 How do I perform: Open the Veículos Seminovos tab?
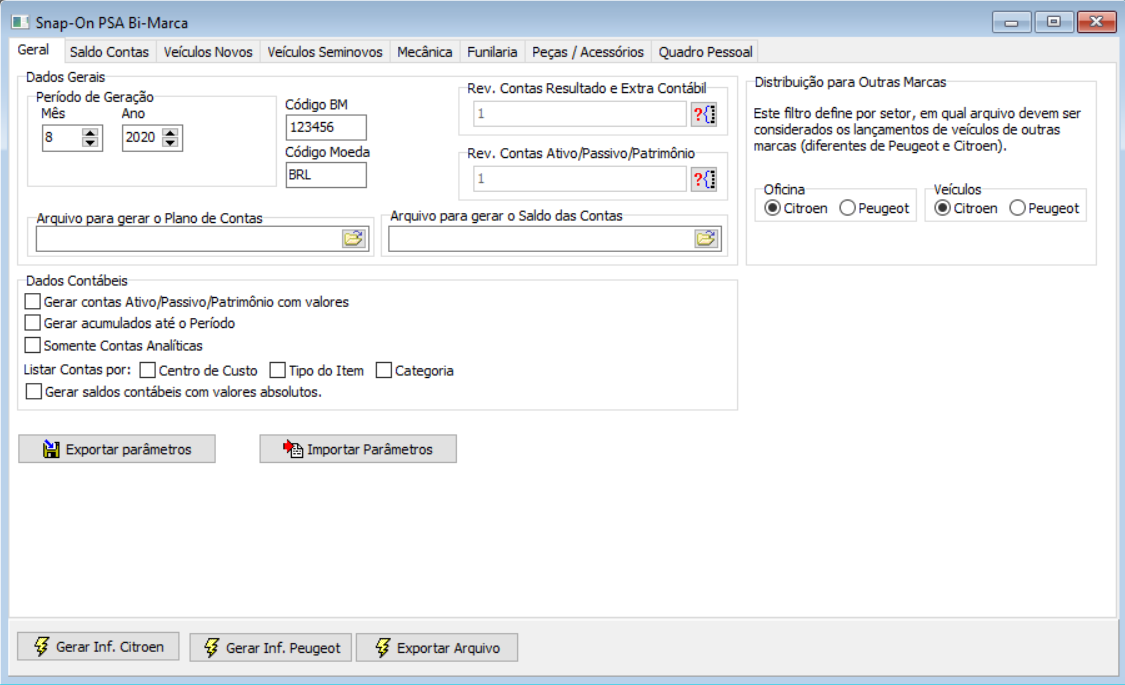coord(325,52)
